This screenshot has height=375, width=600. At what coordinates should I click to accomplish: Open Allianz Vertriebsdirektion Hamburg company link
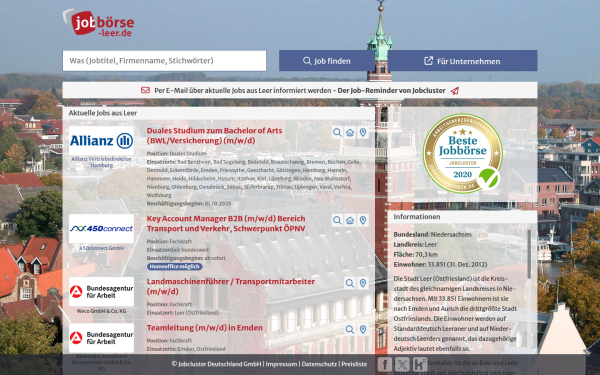101,162
